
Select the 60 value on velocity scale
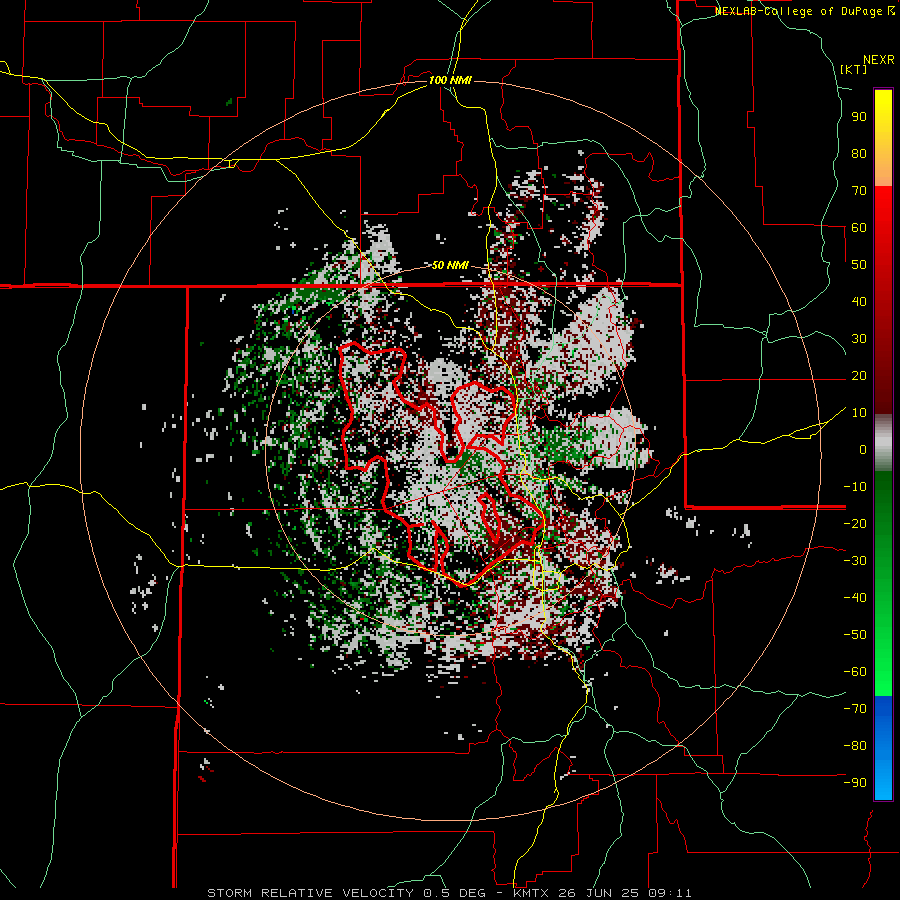coord(859,228)
